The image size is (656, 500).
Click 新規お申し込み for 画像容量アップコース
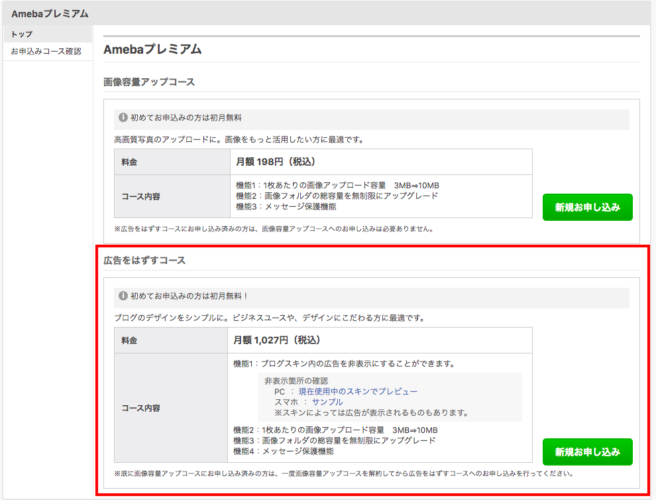587,207
